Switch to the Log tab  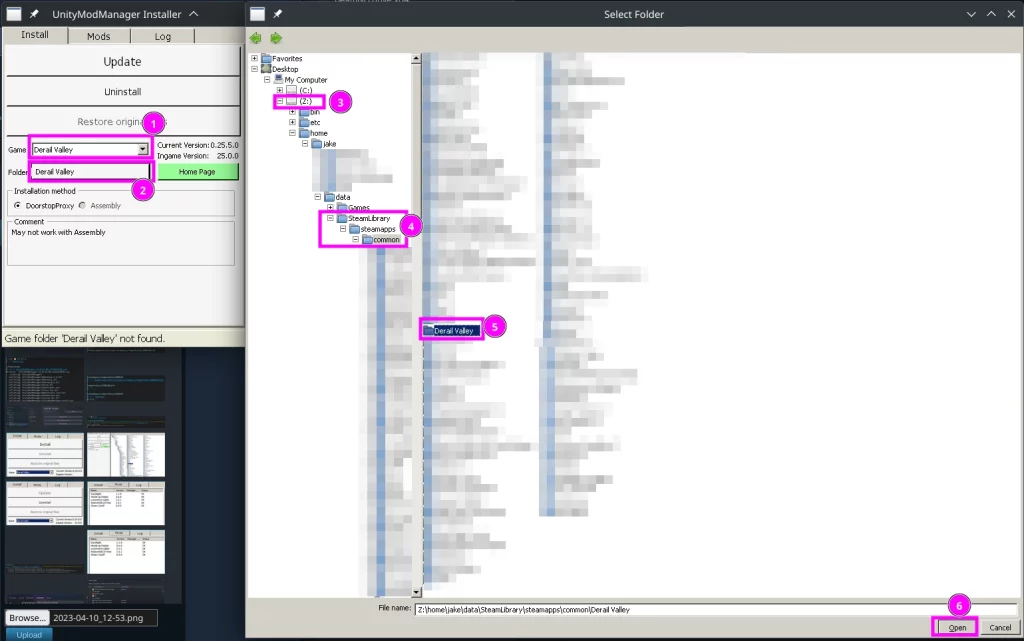(x=162, y=36)
